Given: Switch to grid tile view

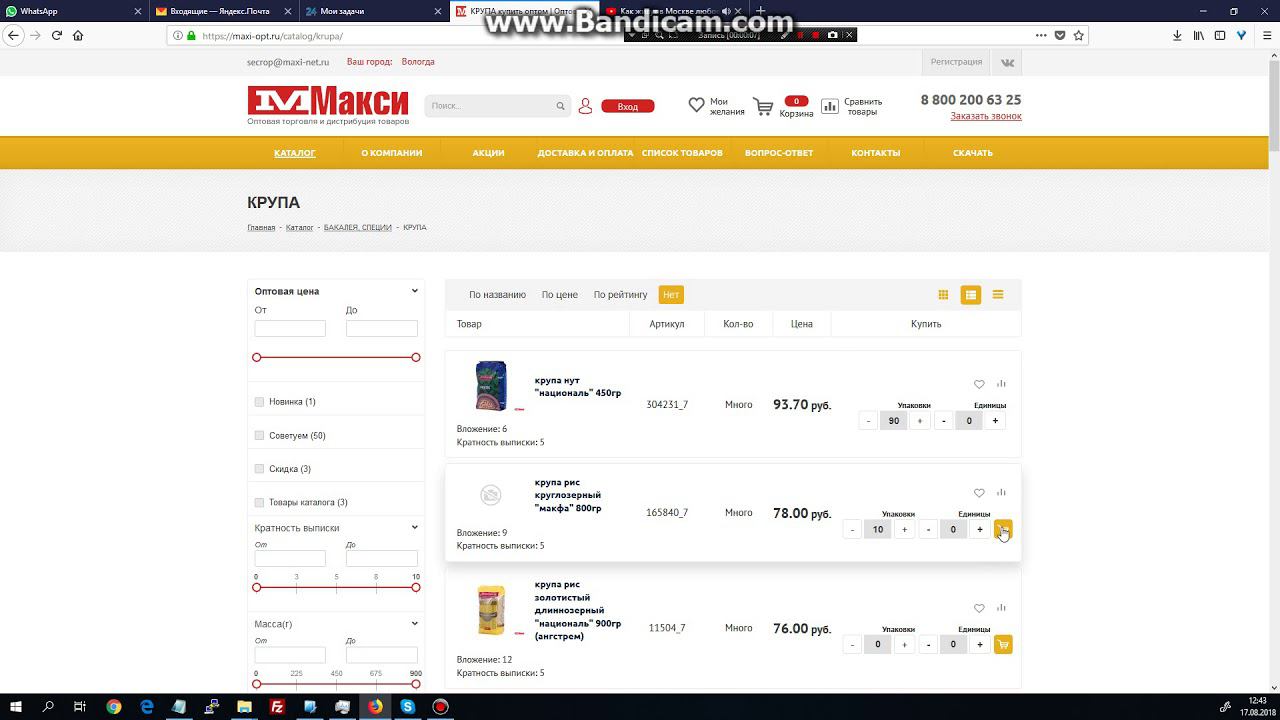Looking at the screenshot, I should (x=943, y=295).
